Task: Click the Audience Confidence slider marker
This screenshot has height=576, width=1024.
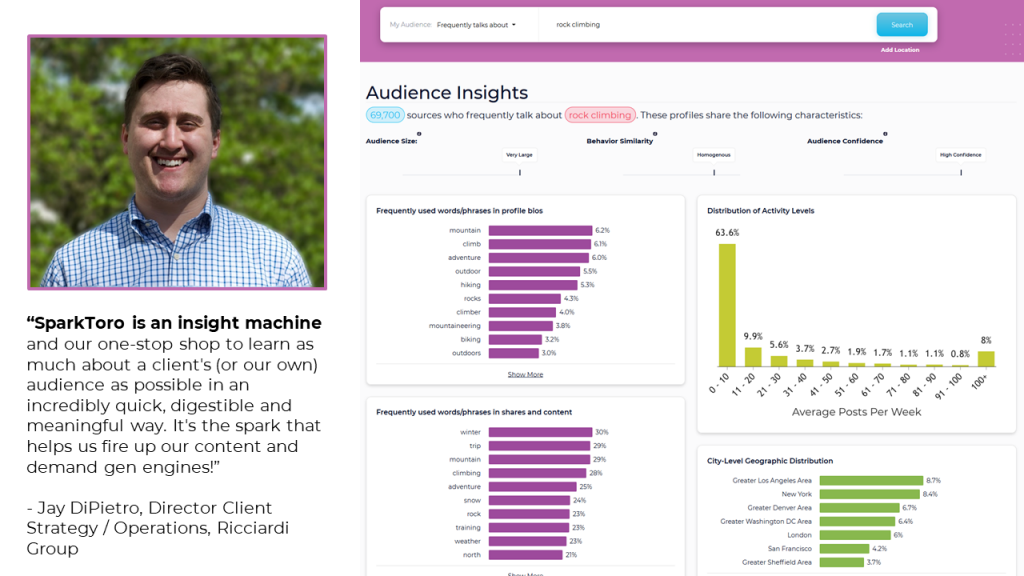Action: 961,172
